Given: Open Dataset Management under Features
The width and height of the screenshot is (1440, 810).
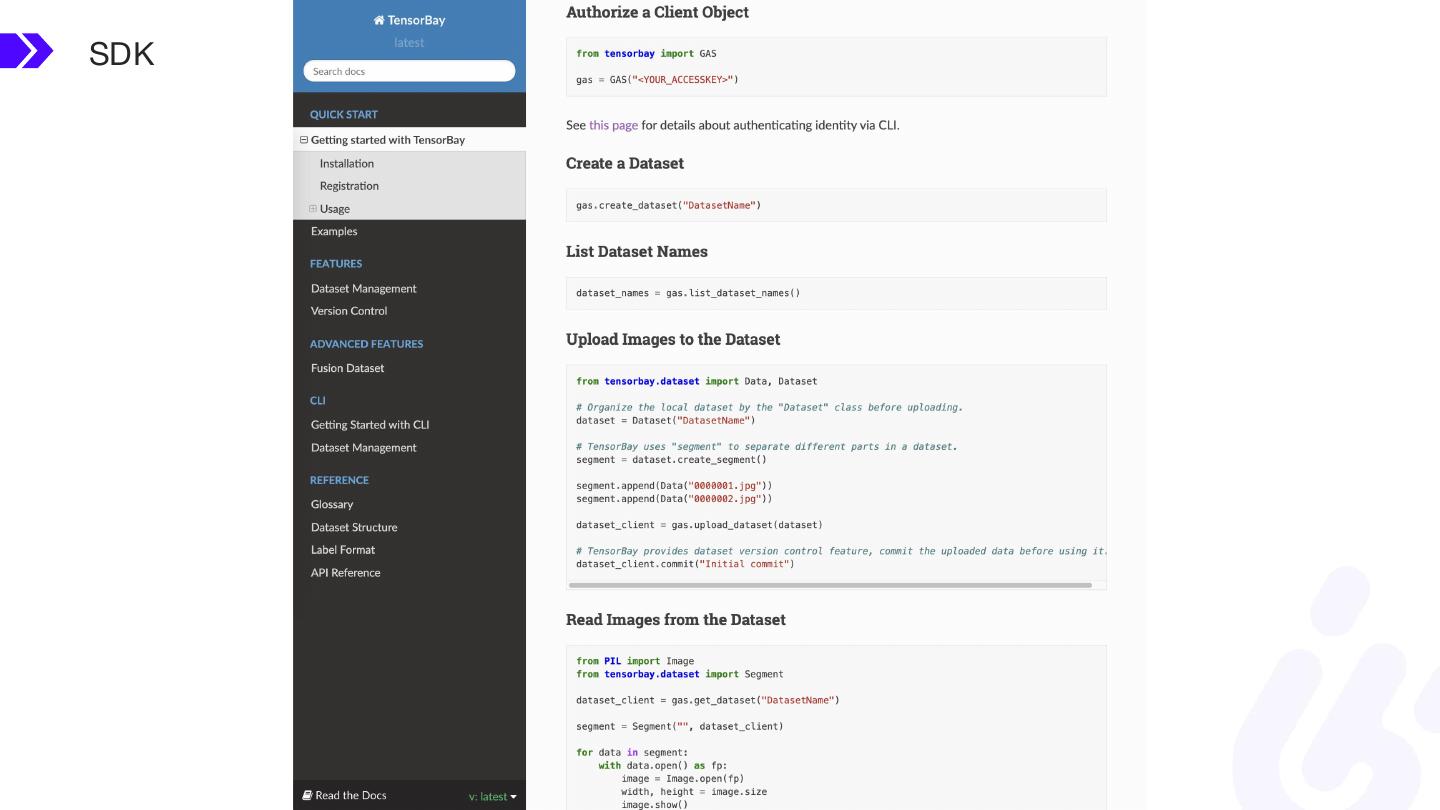Looking at the screenshot, I should (x=364, y=289).
